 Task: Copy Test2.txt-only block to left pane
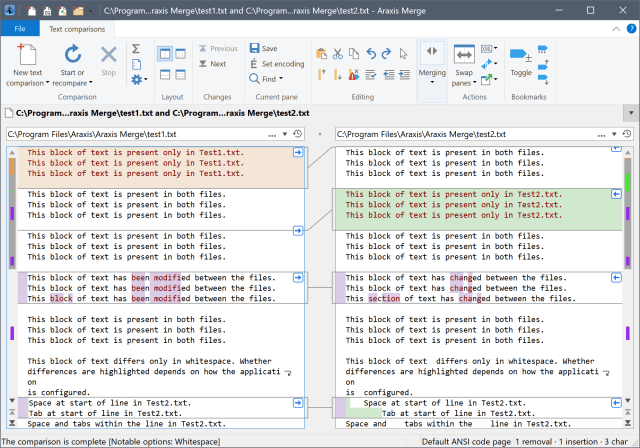click(616, 194)
